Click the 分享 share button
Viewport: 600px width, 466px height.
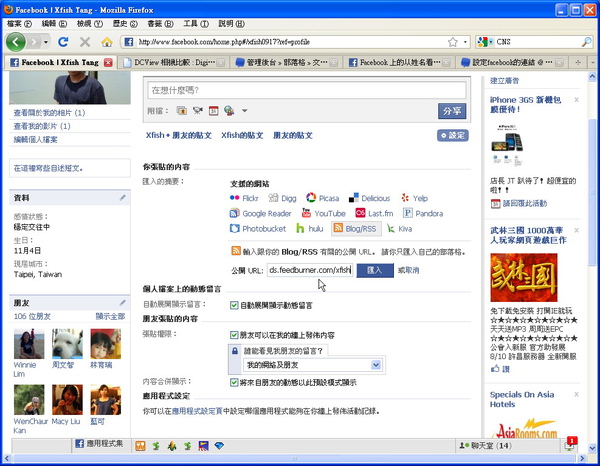pyautogui.click(x=452, y=111)
